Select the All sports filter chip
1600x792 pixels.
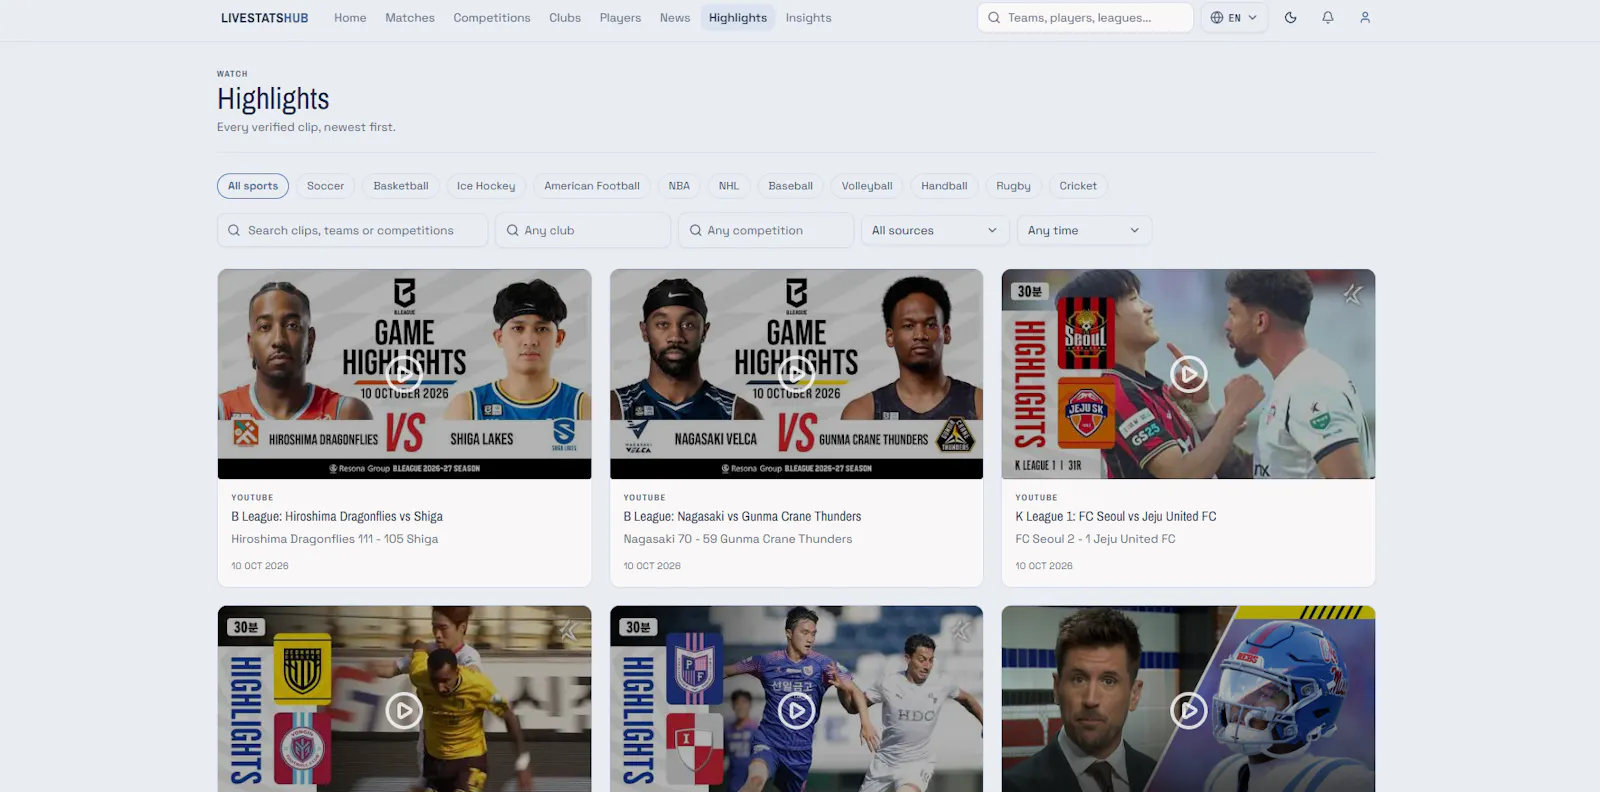(253, 186)
